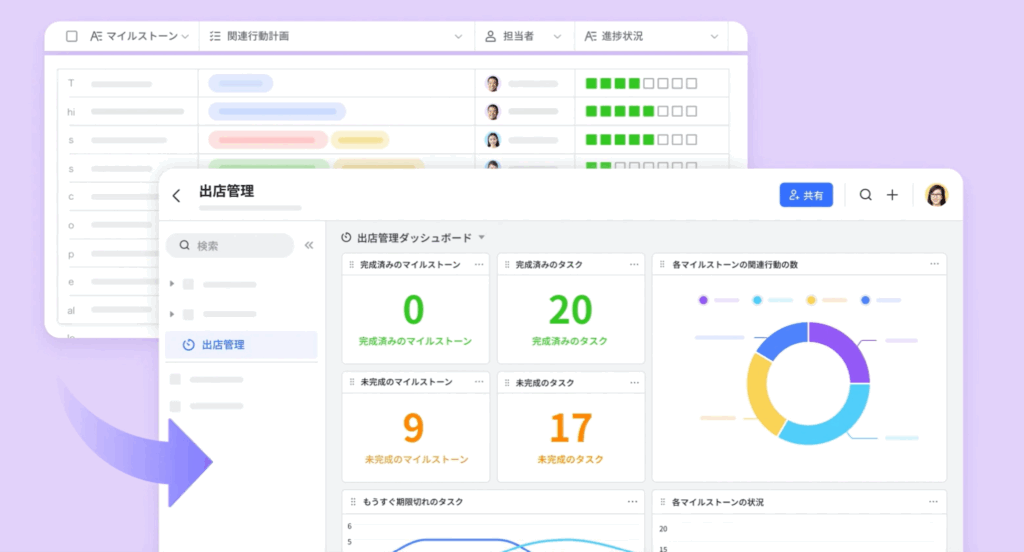Open more options on 完成済みのタスク card
Viewport: 1024px width, 552px height.
click(634, 265)
